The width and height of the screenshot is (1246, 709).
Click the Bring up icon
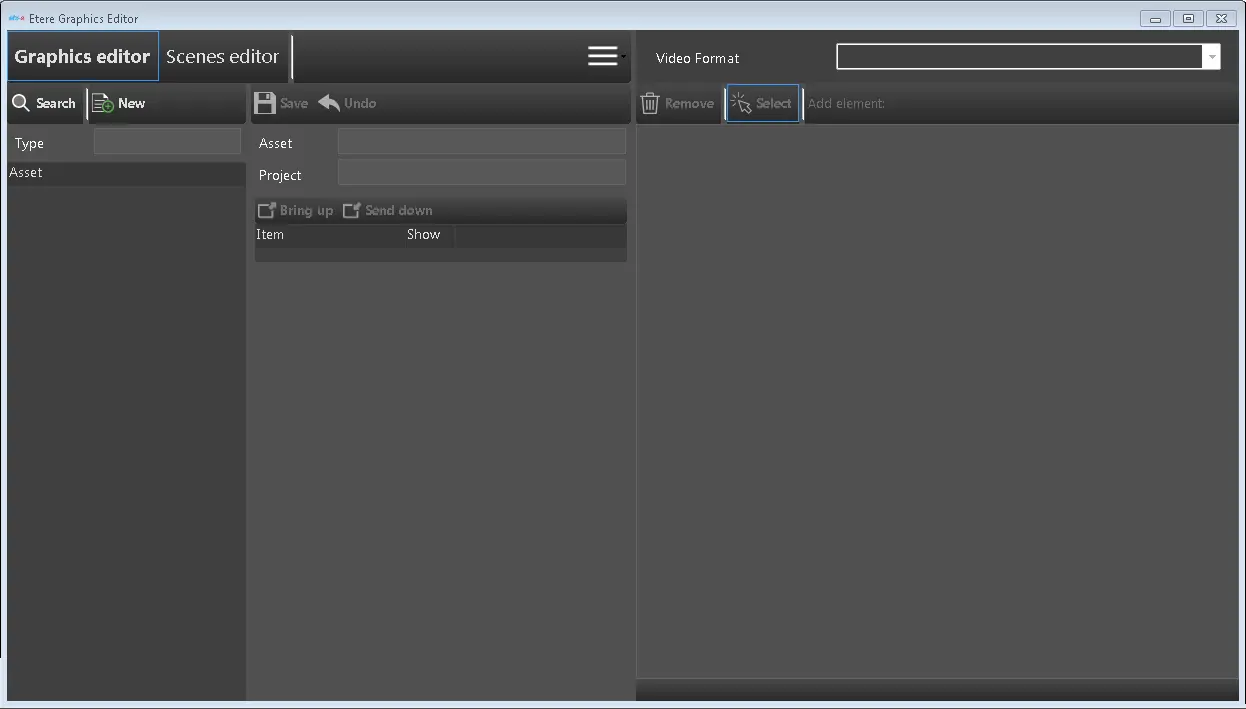[266, 210]
